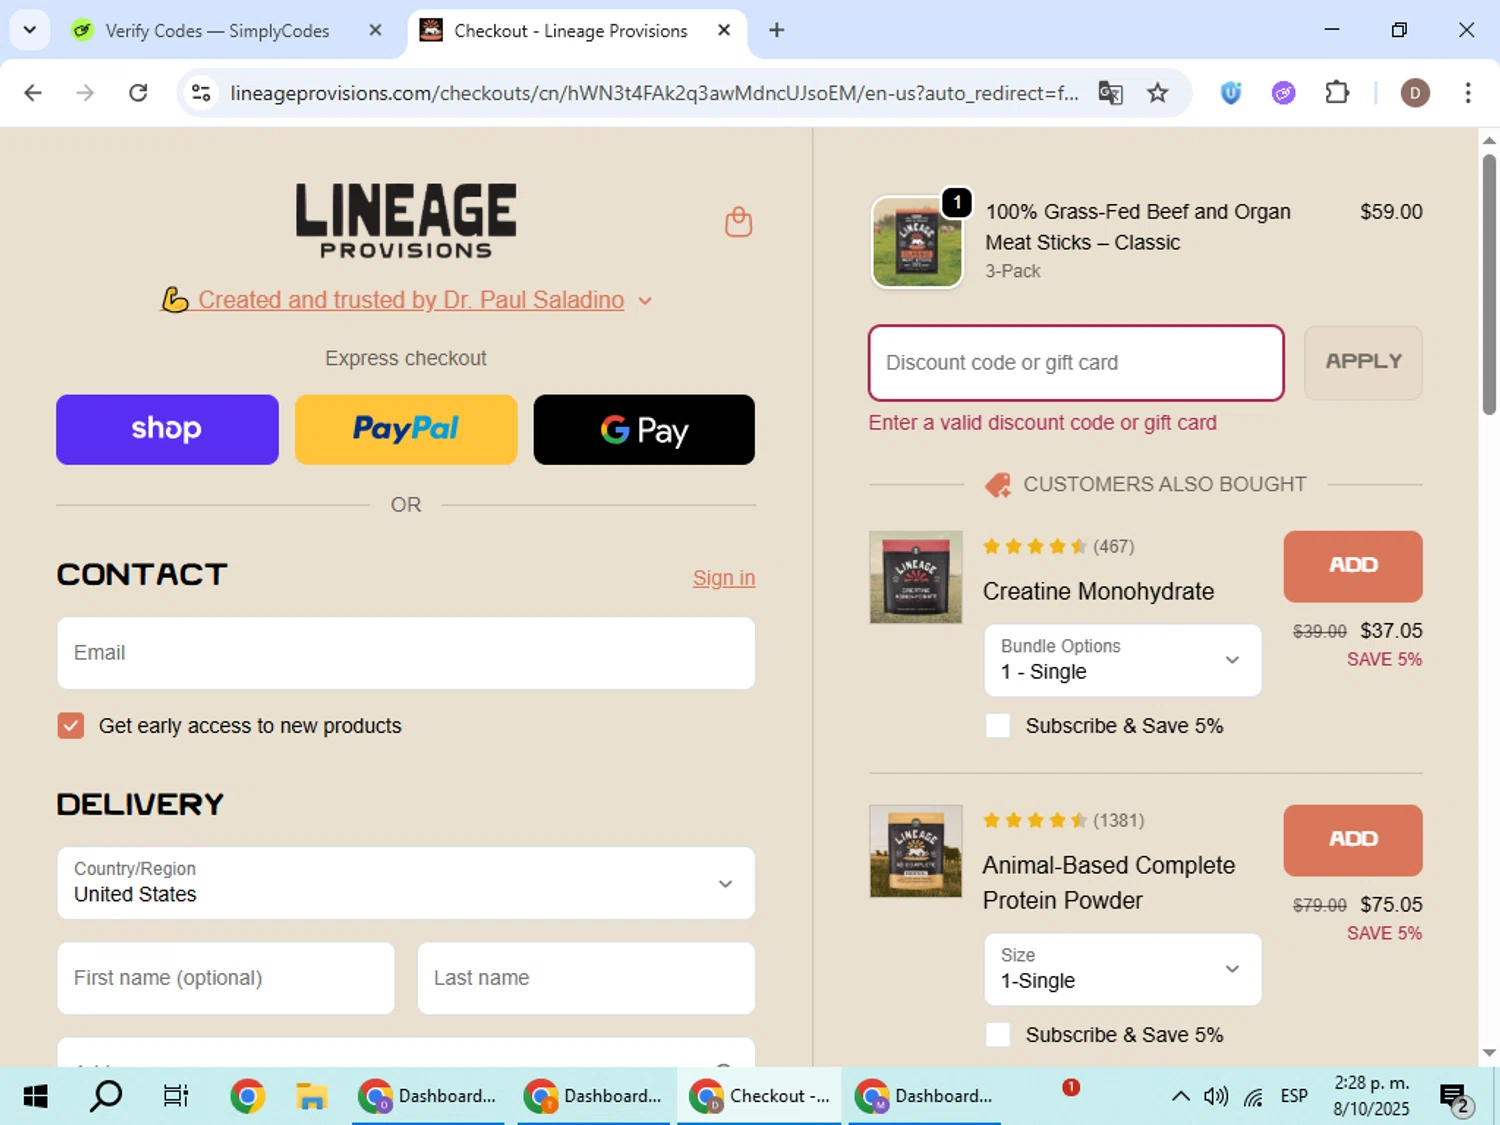Click the Sign in link

click(724, 578)
